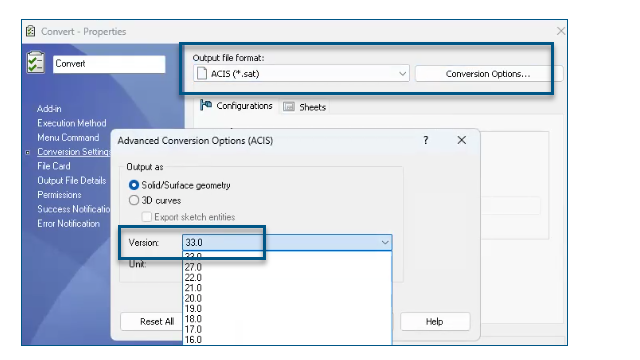Click the Convert task name field

109,64
